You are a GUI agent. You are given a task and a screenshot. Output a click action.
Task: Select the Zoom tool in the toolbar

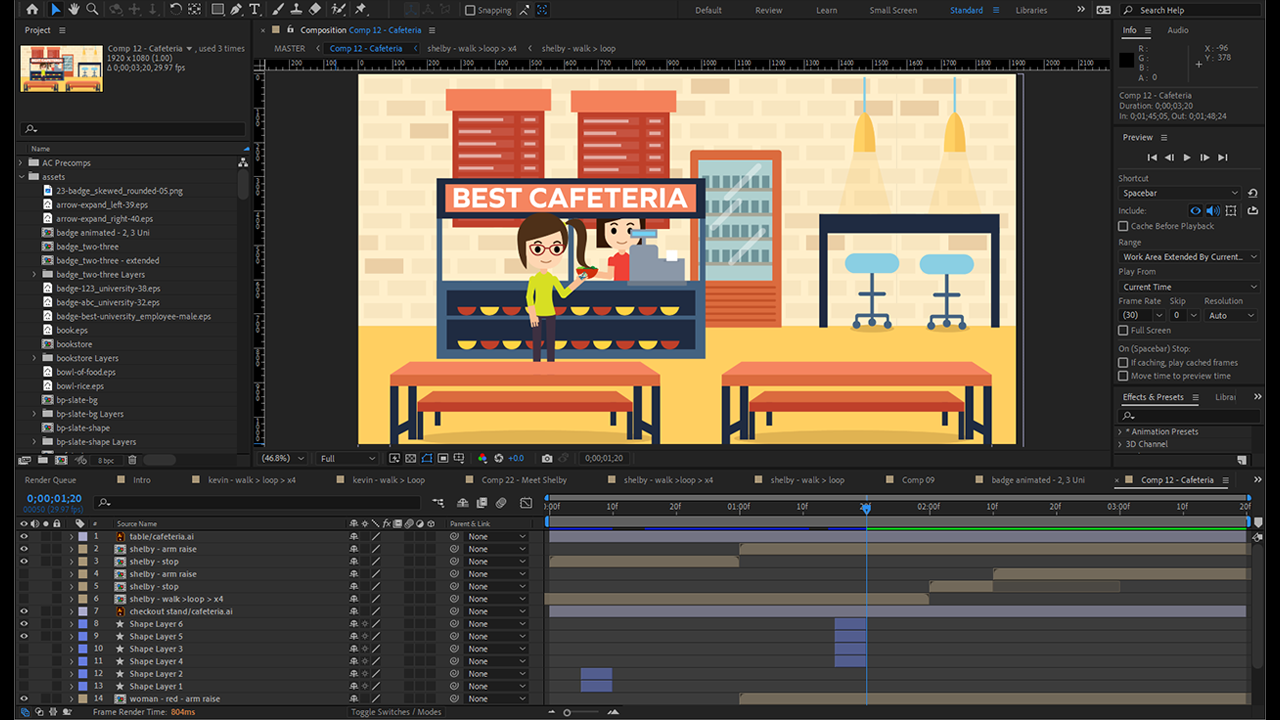pyautogui.click(x=92, y=9)
